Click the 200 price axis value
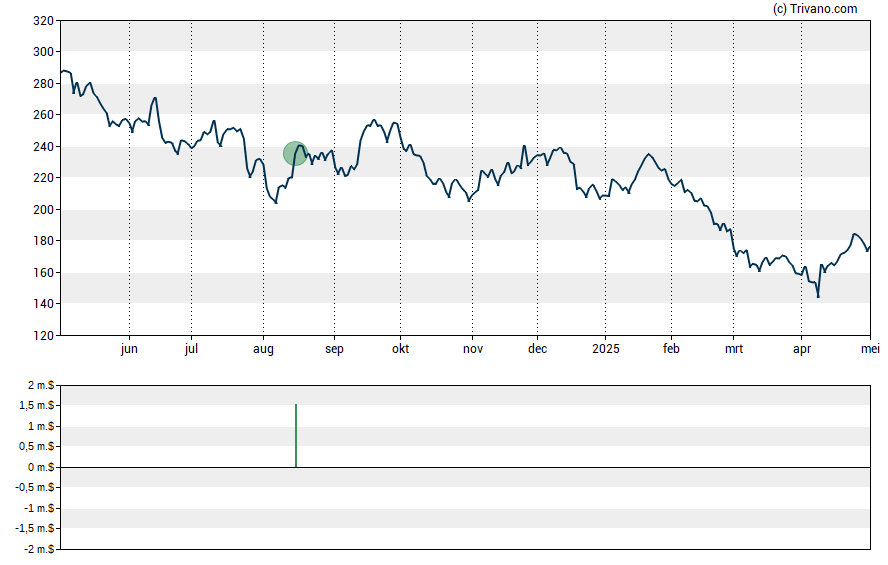 pyautogui.click(x=44, y=209)
